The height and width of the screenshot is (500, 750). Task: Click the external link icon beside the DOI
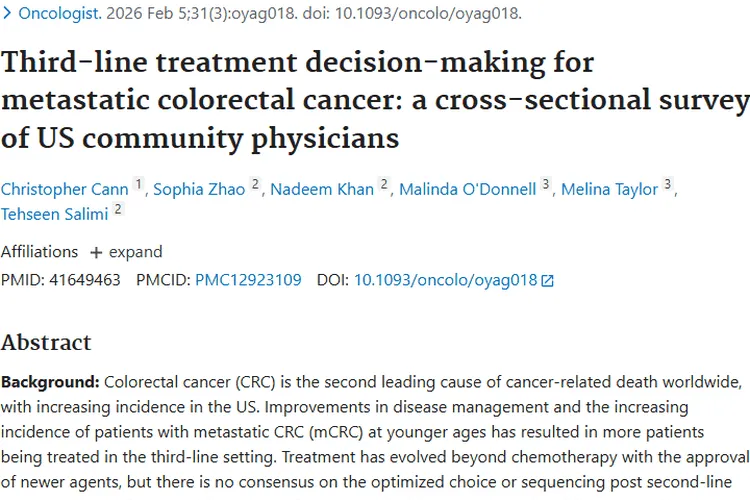click(x=547, y=281)
